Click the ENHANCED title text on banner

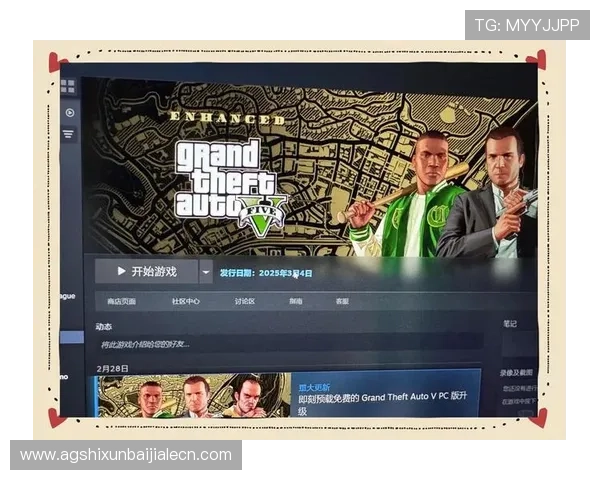tap(227, 118)
